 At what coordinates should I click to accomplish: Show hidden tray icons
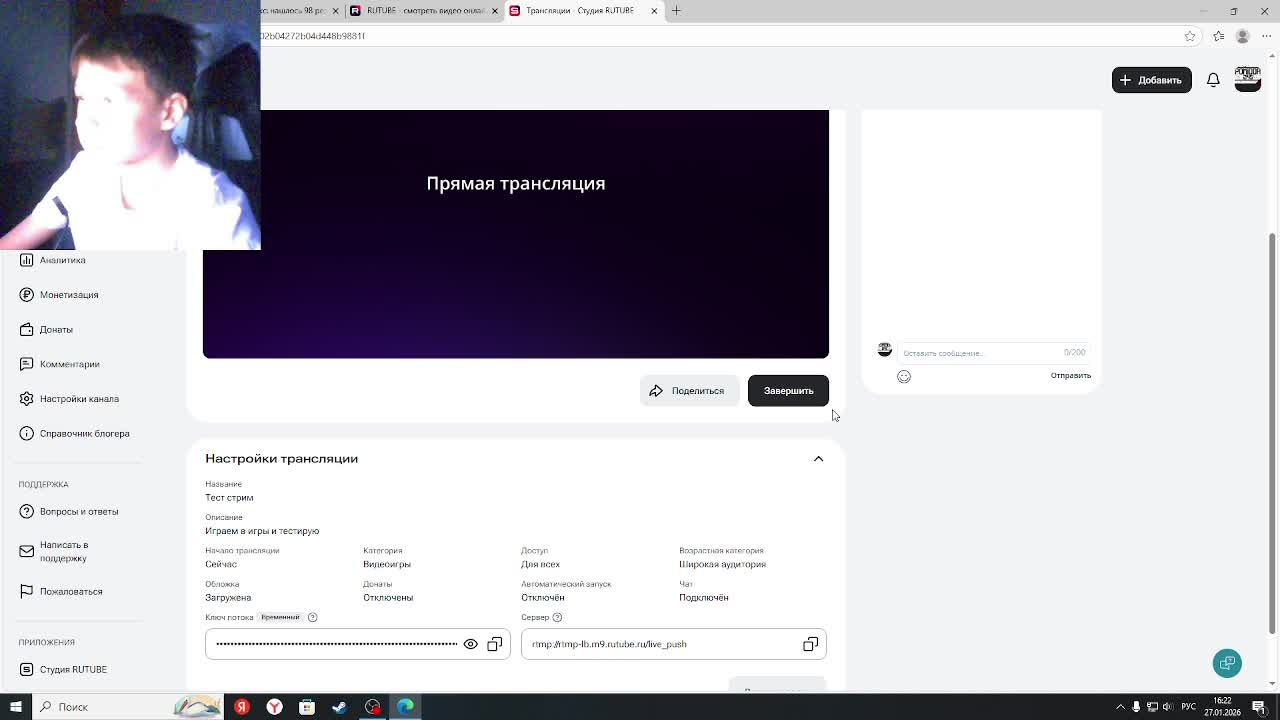(x=1120, y=707)
